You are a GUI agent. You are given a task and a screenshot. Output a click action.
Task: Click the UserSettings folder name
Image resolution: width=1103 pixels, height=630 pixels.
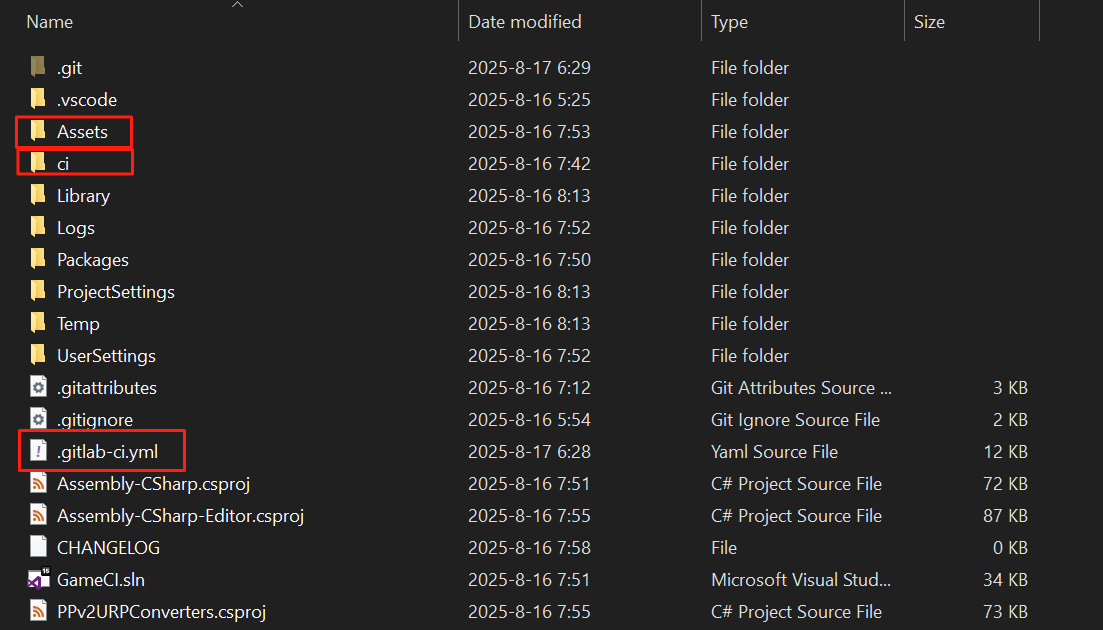106,356
